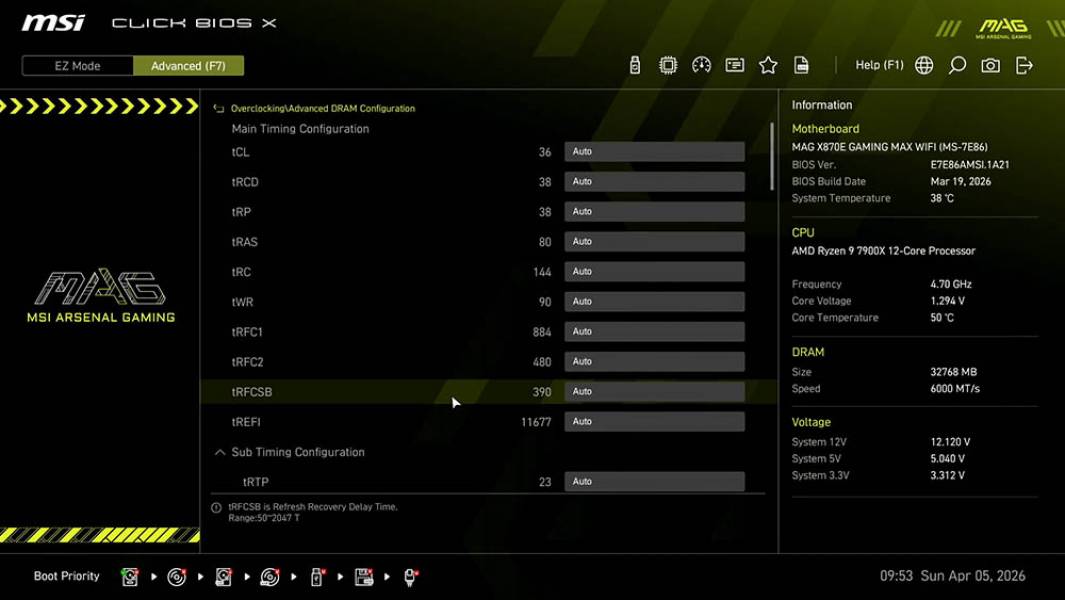The image size is (1065, 600).
Task: Open the tREFI Auto dropdown
Action: pos(654,421)
